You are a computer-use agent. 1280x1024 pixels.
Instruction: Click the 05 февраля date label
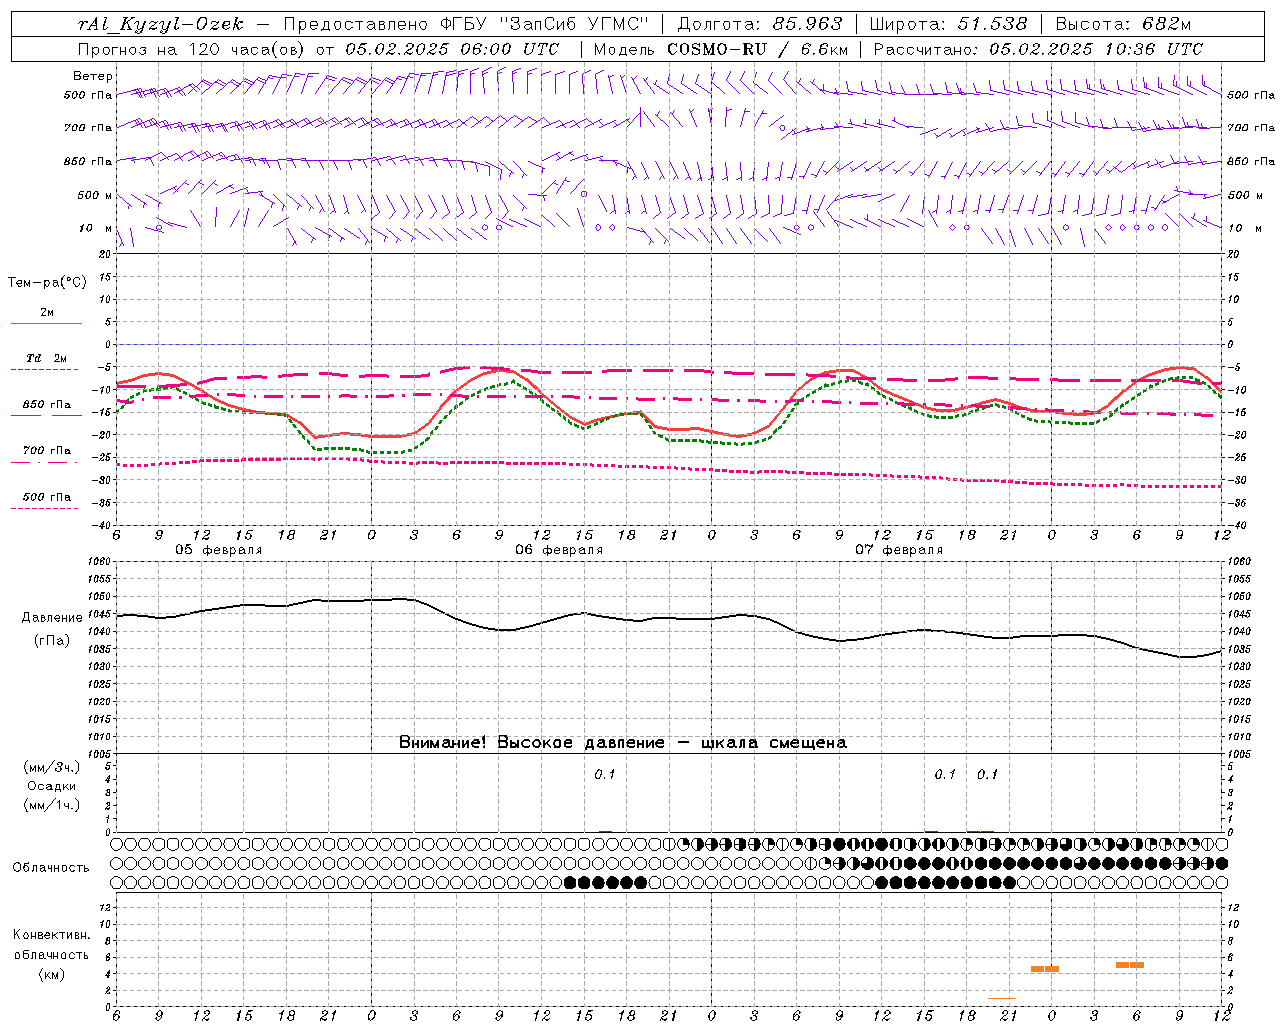219,550
